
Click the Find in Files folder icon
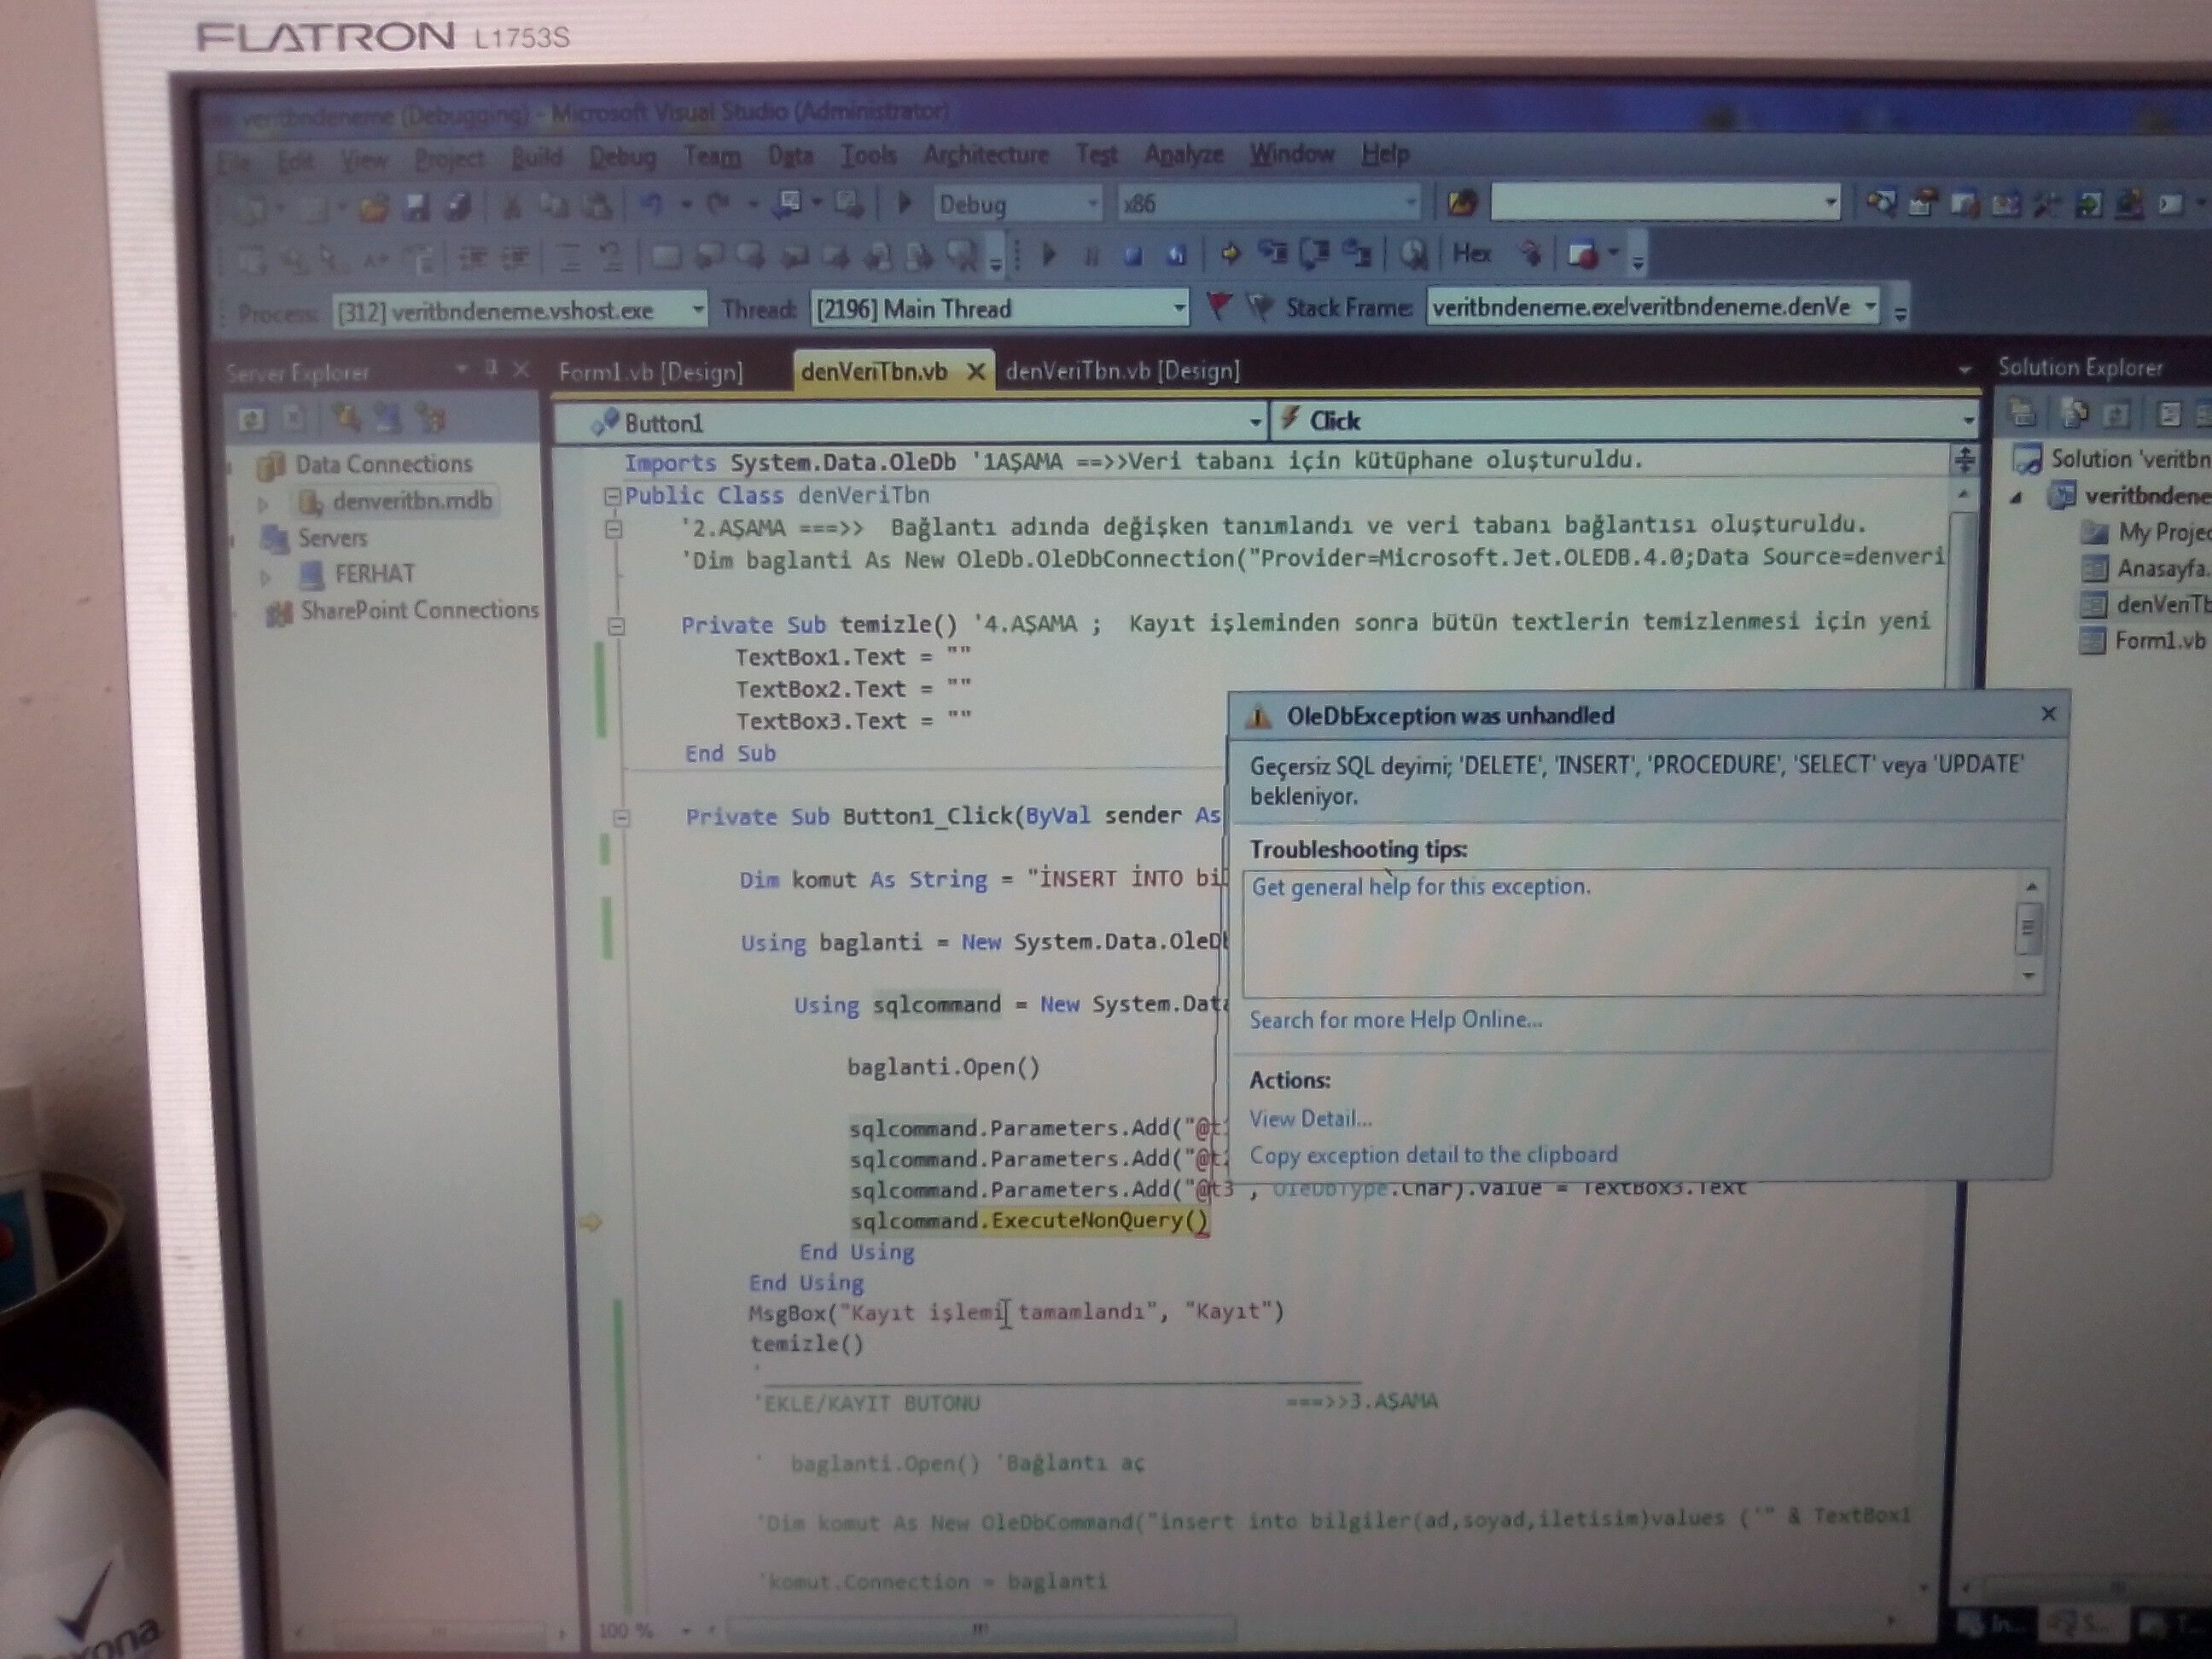click(1461, 204)
